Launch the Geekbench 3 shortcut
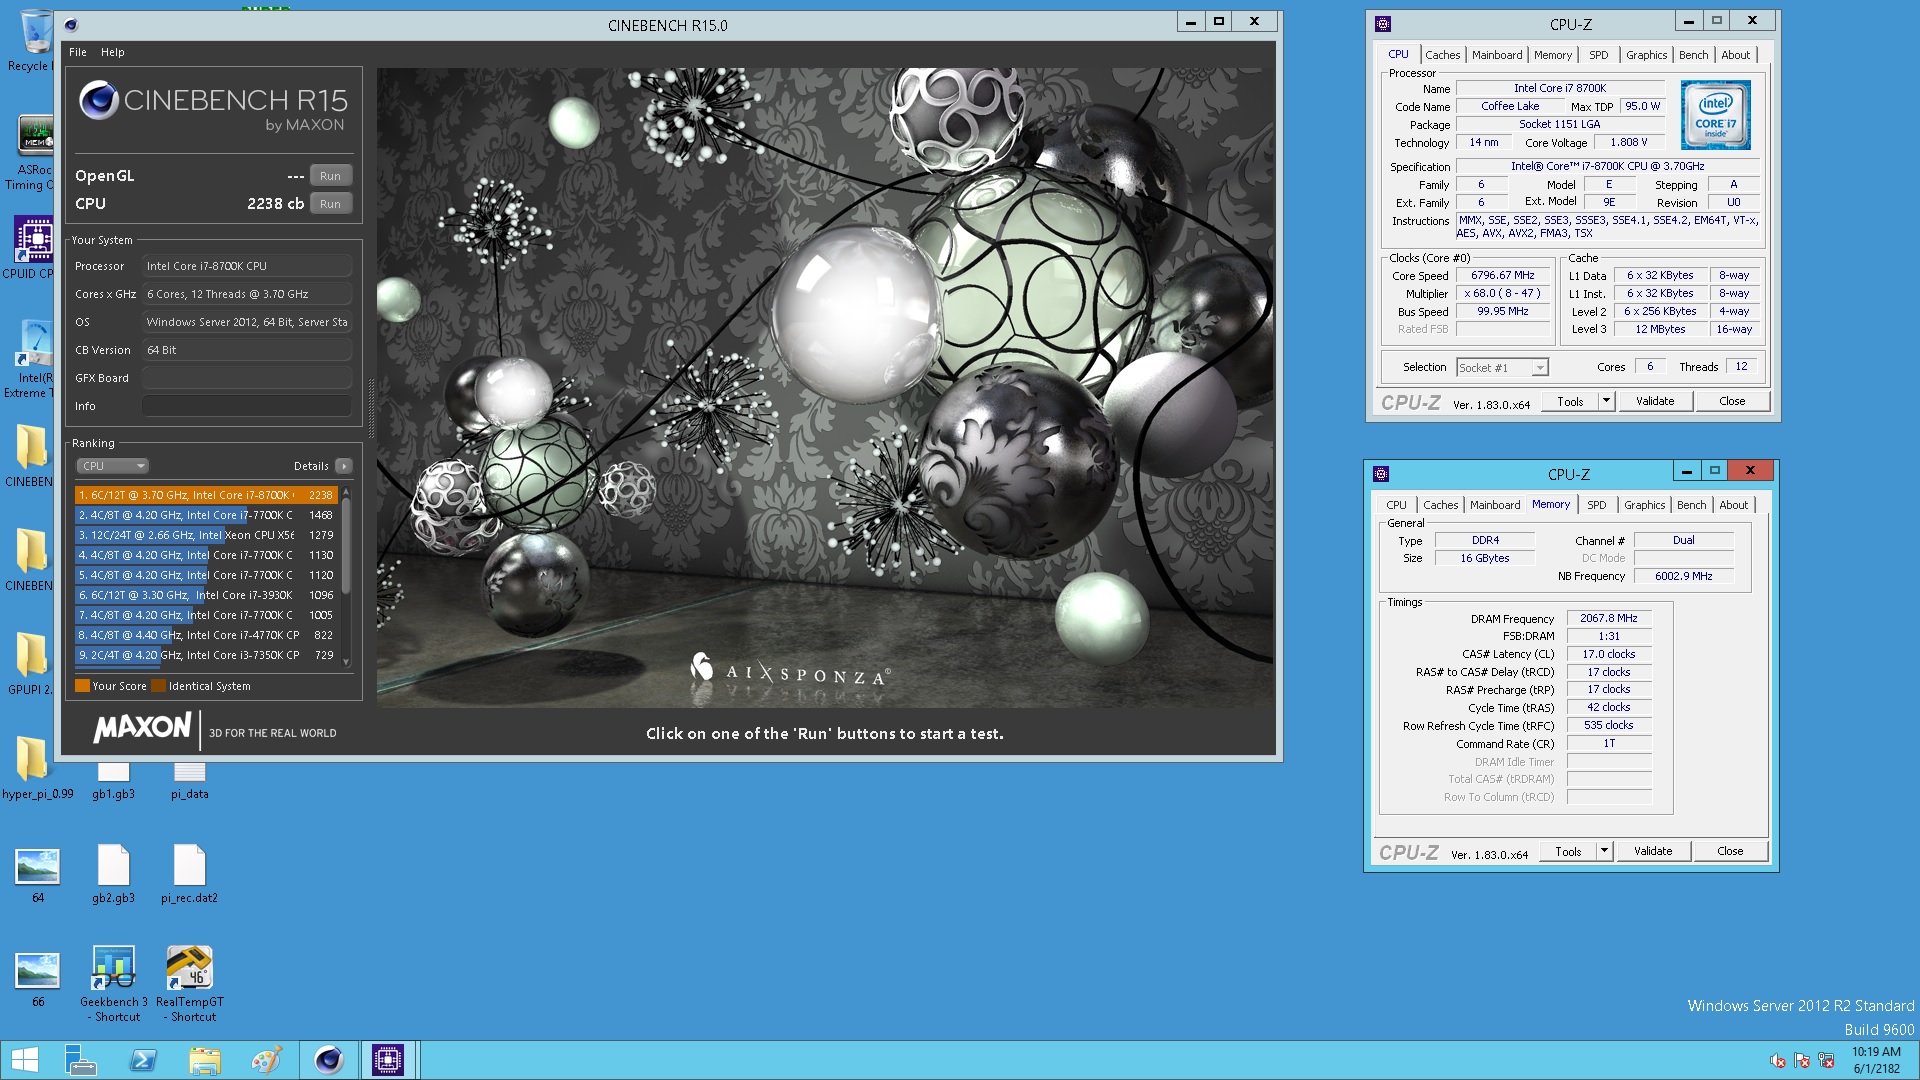The image size is (1920, 1080). pos(113,984)
